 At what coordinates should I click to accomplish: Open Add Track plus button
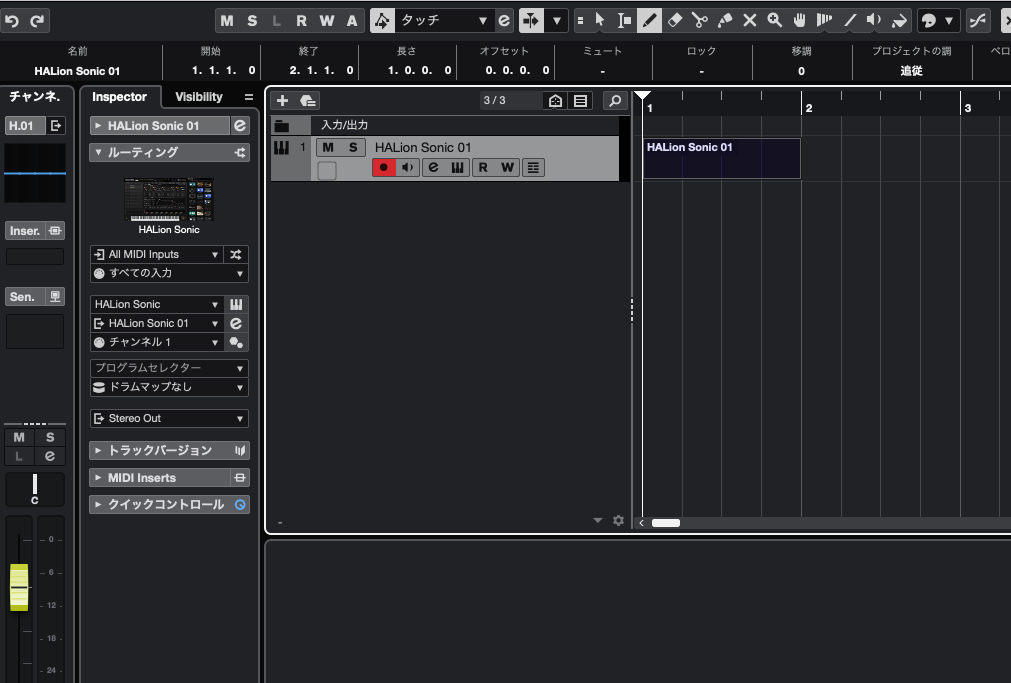coord(282,101)
